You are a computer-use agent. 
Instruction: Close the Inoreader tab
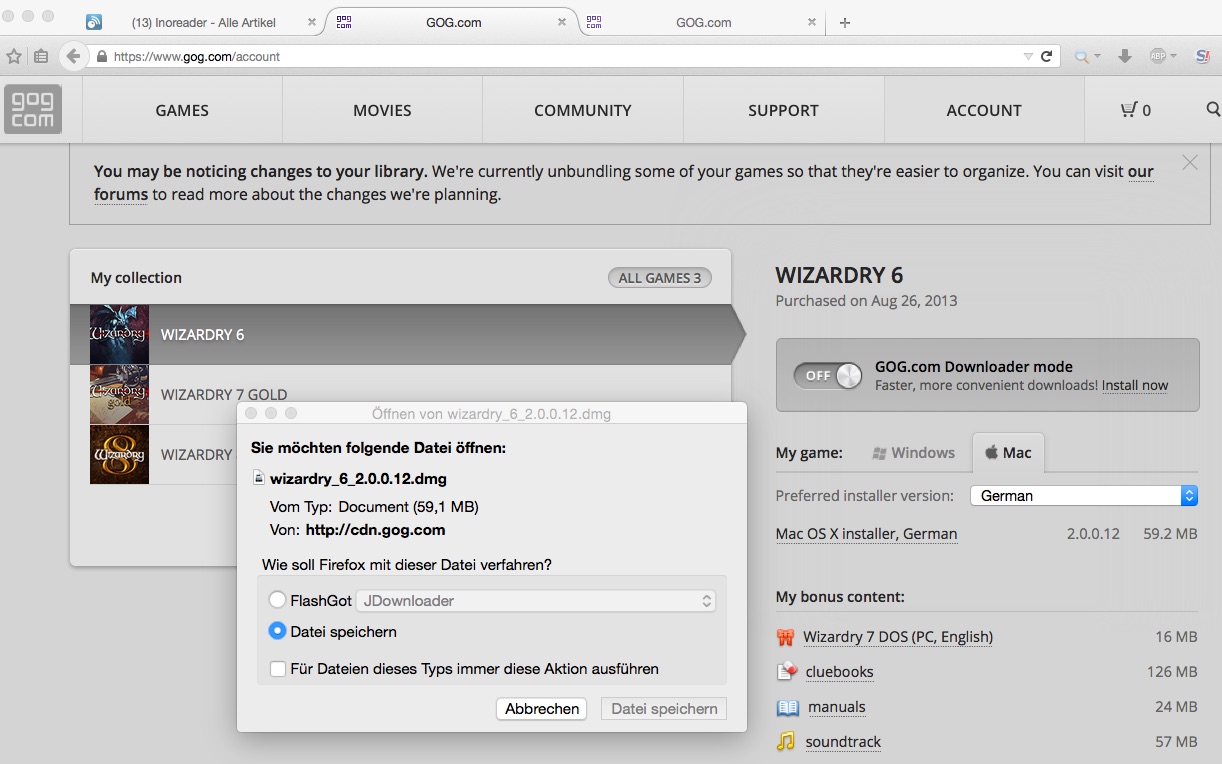tap(312, 22)
